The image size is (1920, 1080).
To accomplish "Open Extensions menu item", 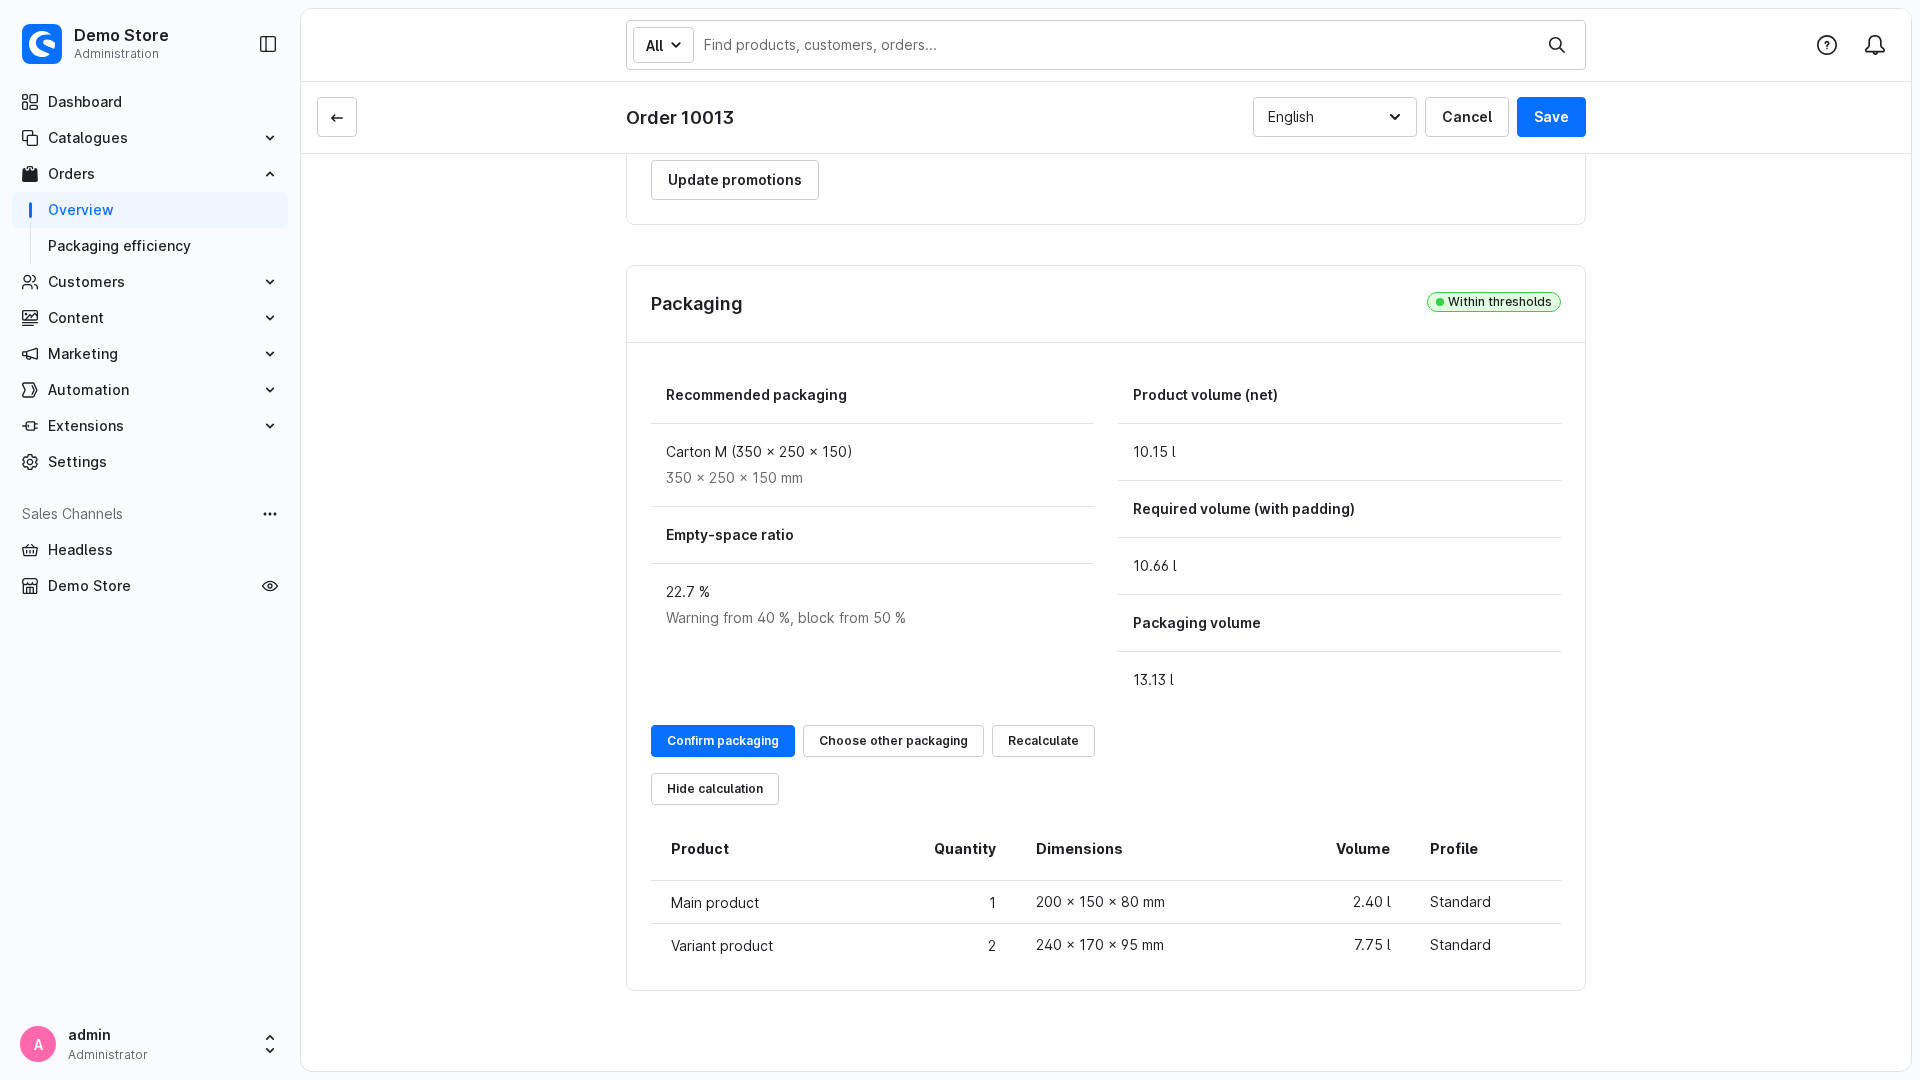I will click(x=150, y=426).
